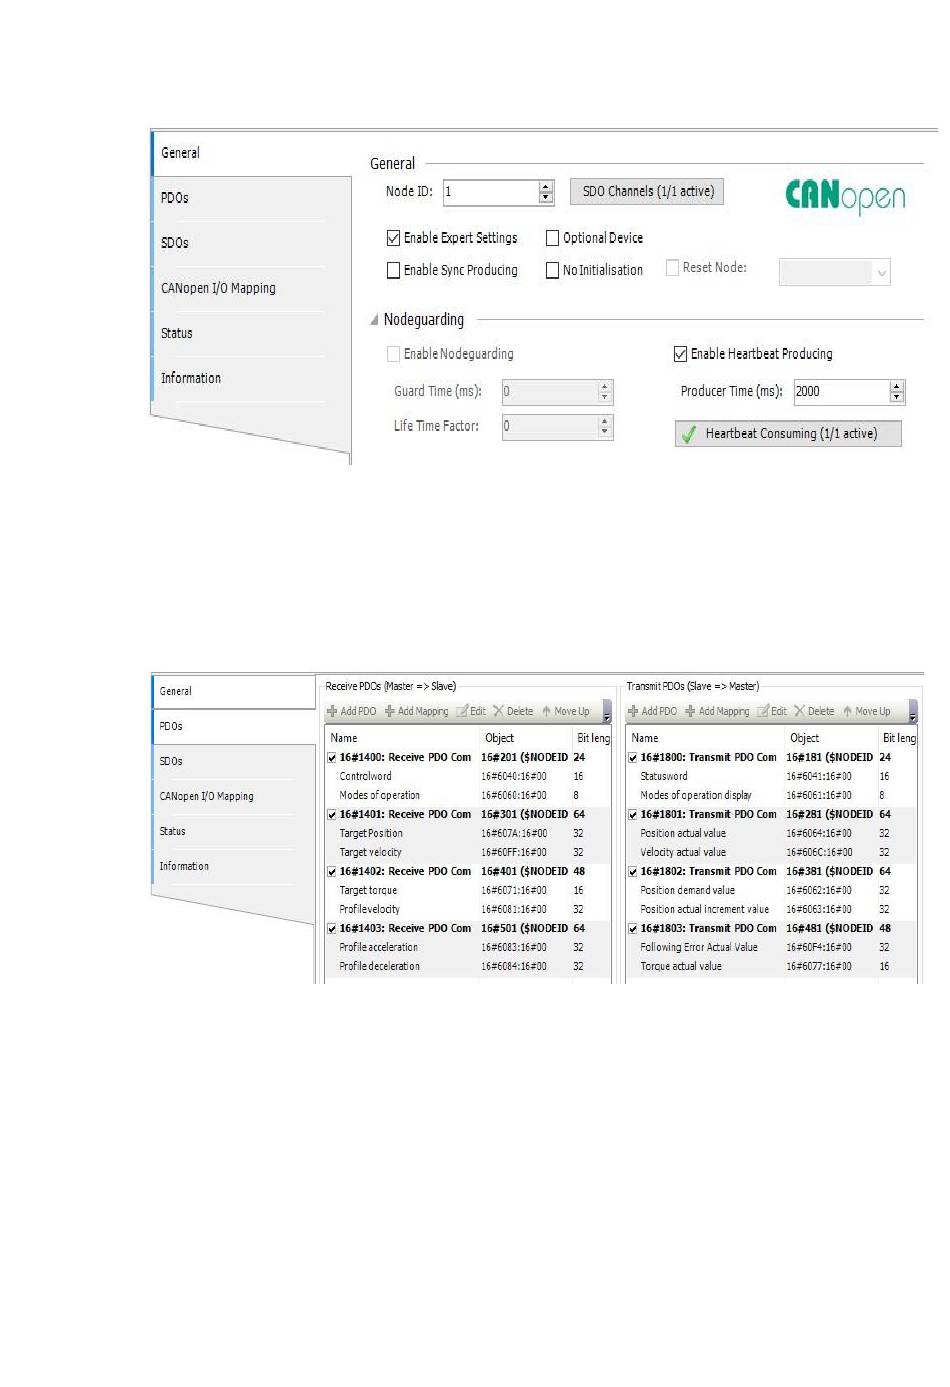Click Delete in Transmit PDOs toolbar
Viewport: 950px width, 1387px height.
[814, 712]
